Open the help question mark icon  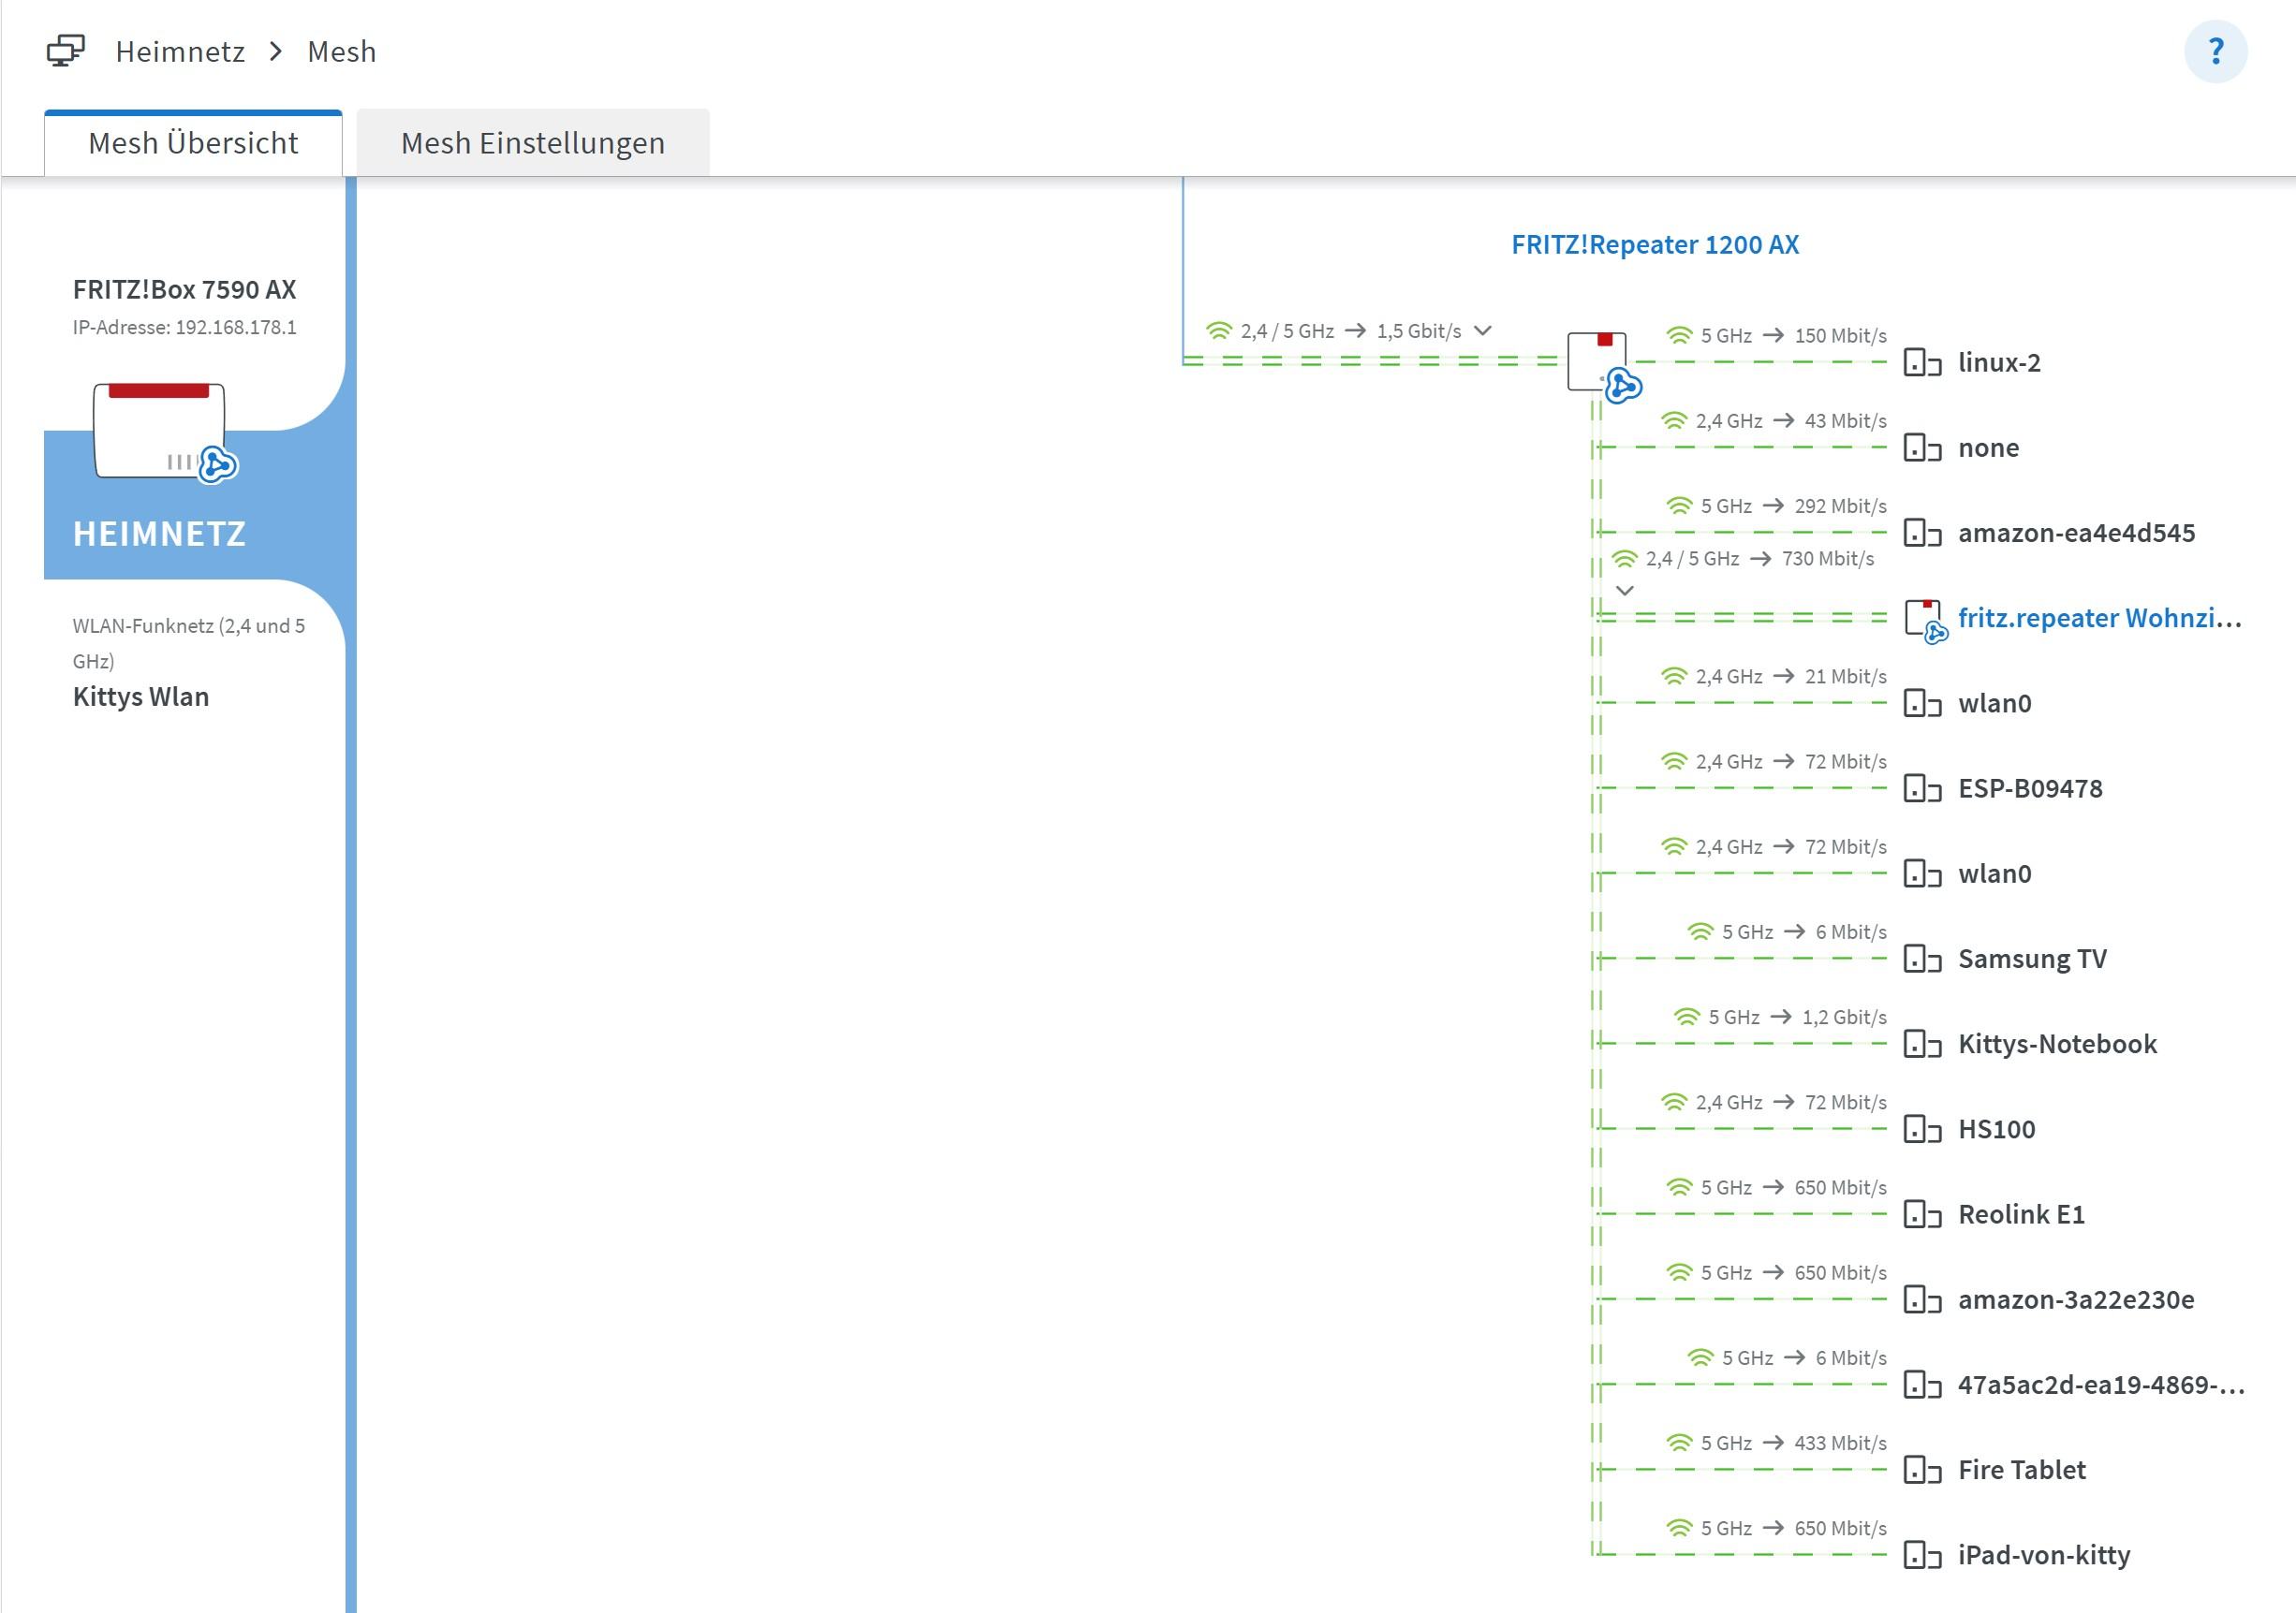pyautogui.click(x=2215, y=51)
